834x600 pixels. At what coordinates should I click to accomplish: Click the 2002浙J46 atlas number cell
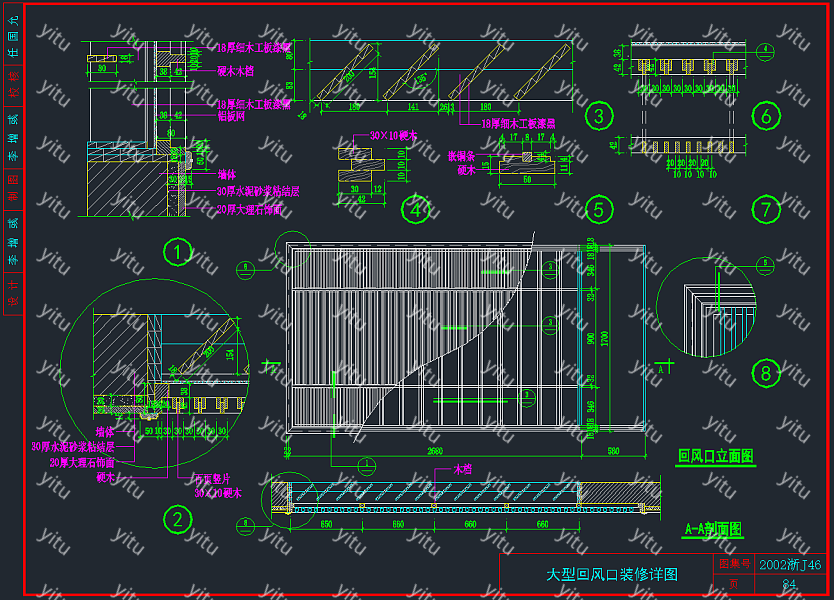pos(790,565)
